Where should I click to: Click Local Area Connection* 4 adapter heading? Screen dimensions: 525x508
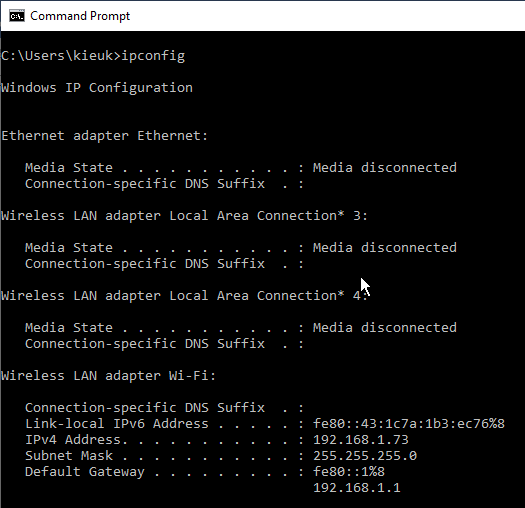point(184,296)
